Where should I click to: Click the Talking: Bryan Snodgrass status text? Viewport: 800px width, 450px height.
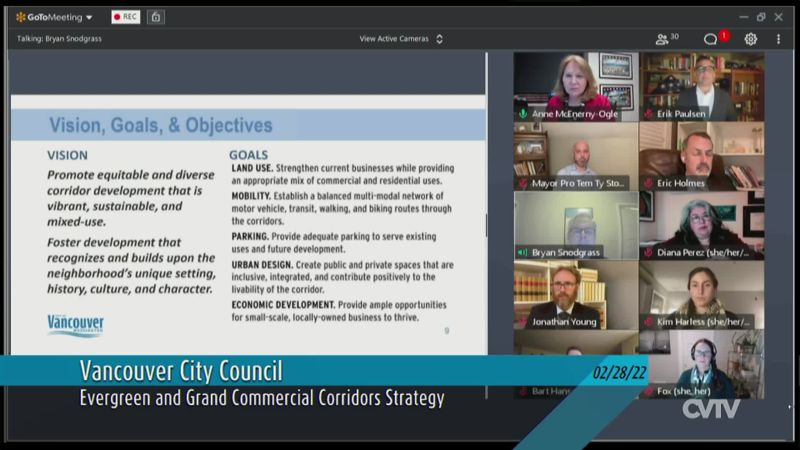(x=59, y=39)
